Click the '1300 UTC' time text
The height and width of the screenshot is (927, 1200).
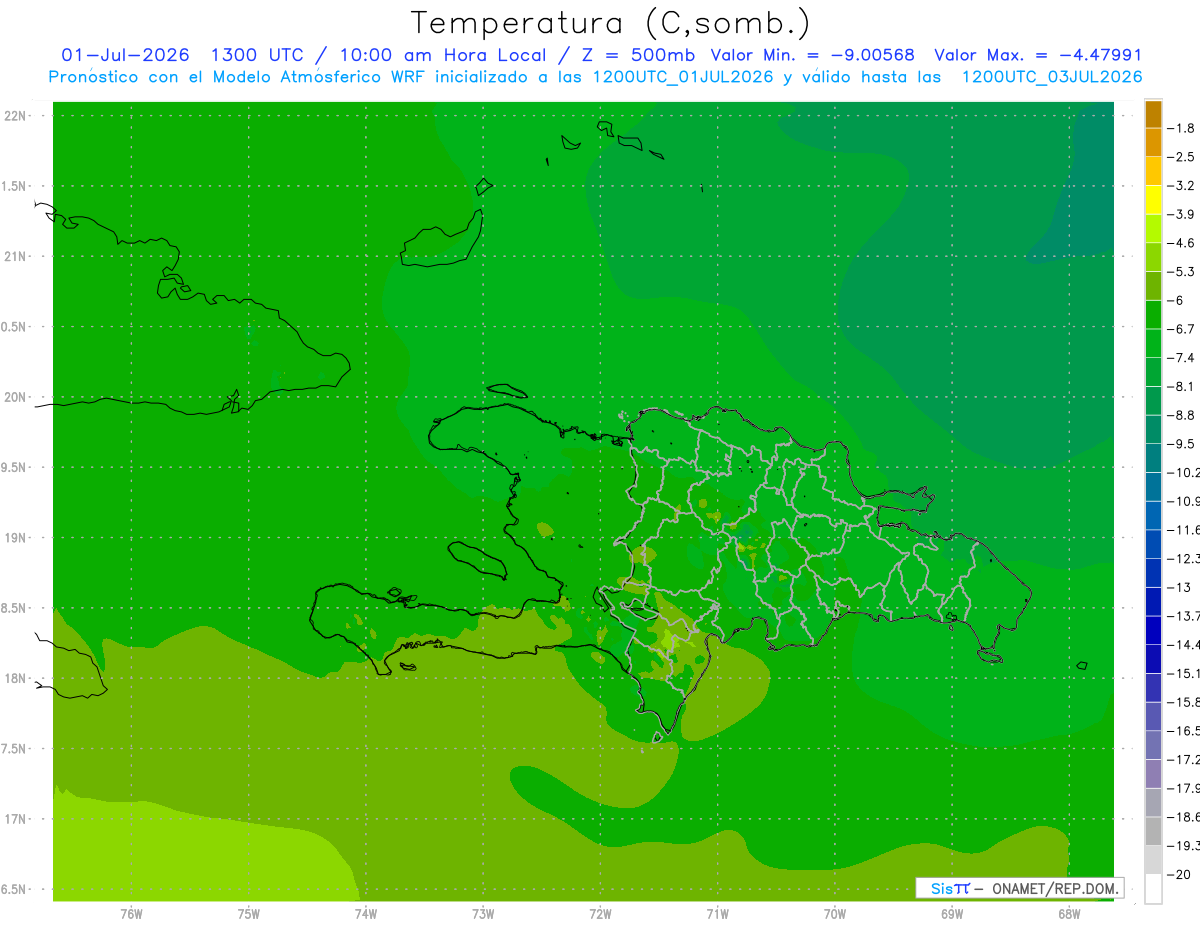(257, 55)
